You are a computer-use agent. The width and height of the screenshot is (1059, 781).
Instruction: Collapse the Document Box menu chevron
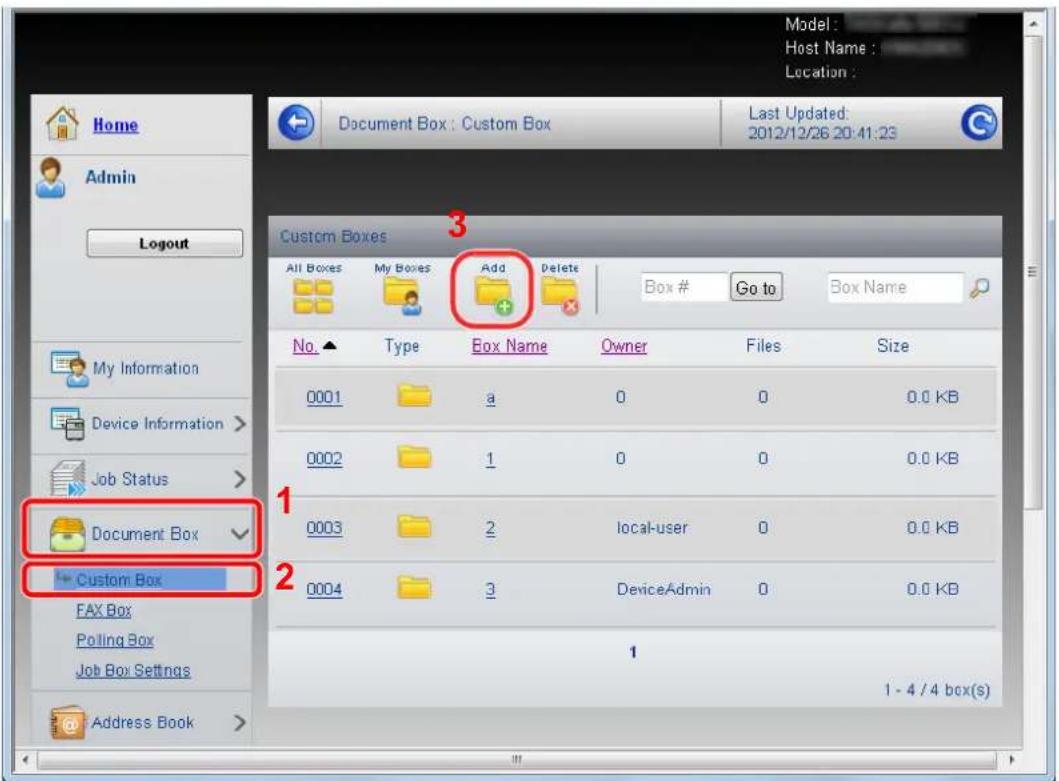240,534
